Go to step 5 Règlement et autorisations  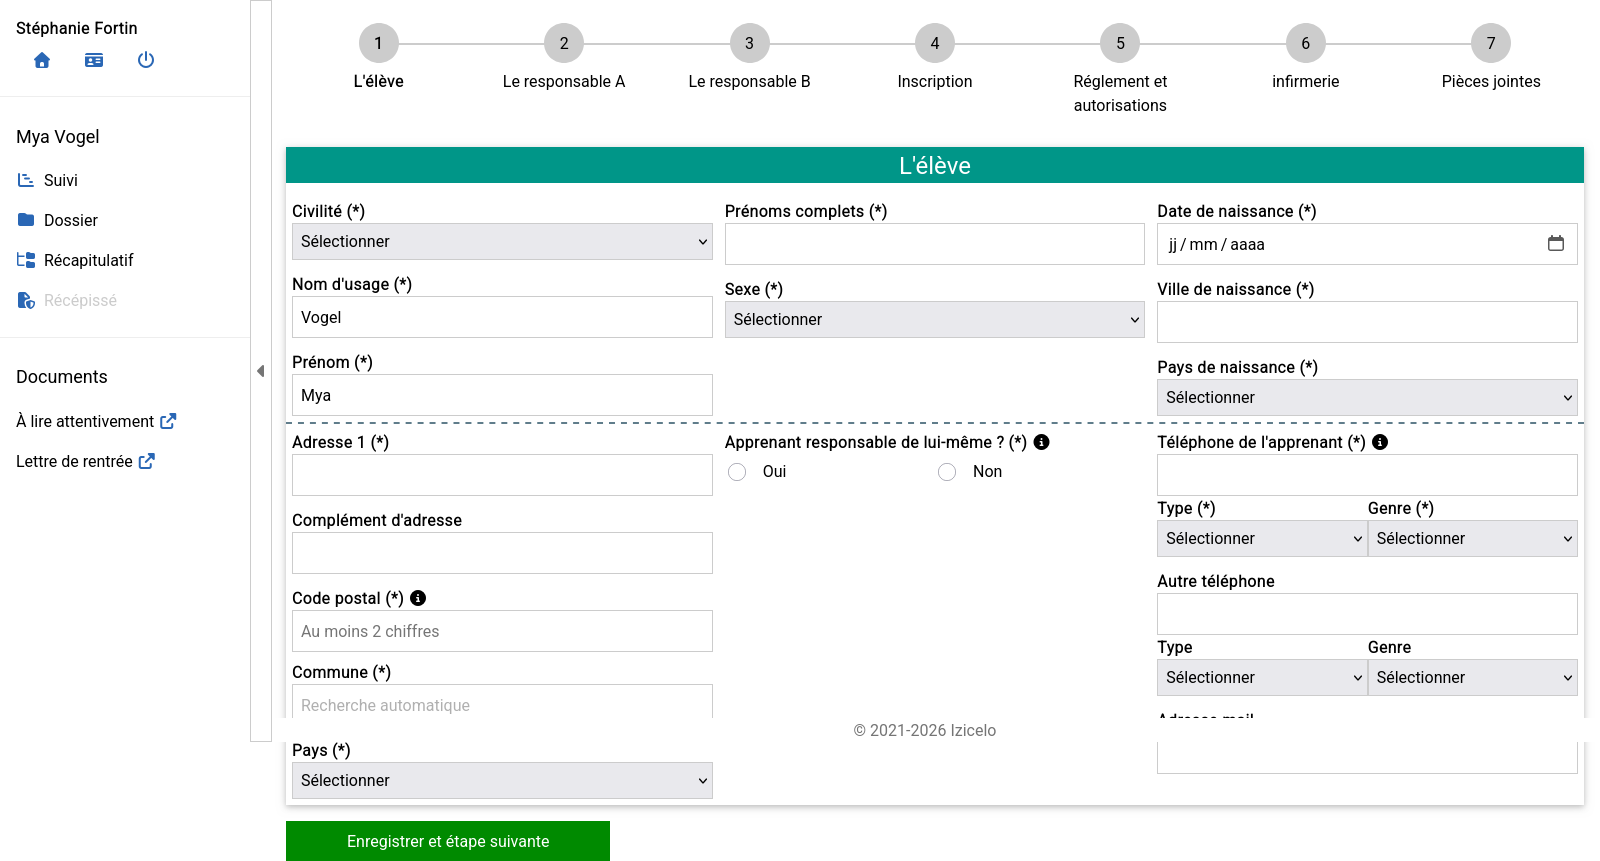(1120, 43)
